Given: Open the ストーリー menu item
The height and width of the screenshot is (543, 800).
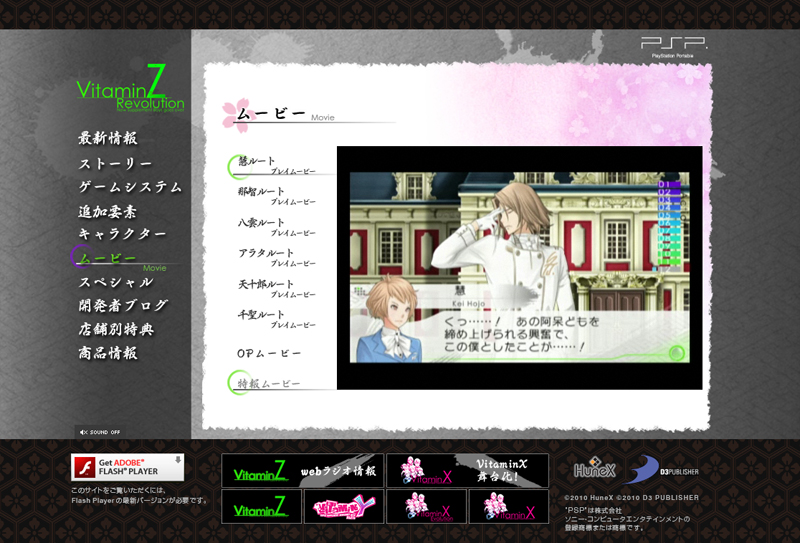Looking at the screenshot, I should click(x=115, y=164).
